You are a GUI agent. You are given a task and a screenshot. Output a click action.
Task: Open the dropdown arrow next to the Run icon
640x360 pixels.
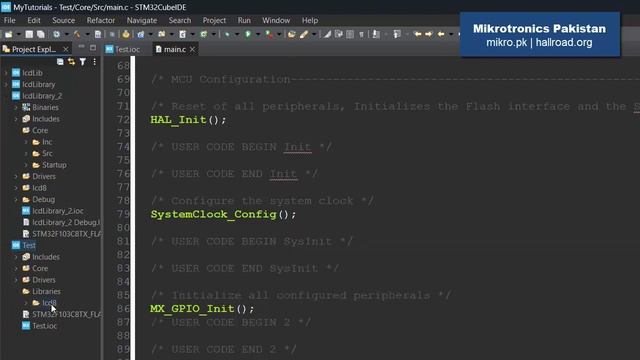pos(258,35)
